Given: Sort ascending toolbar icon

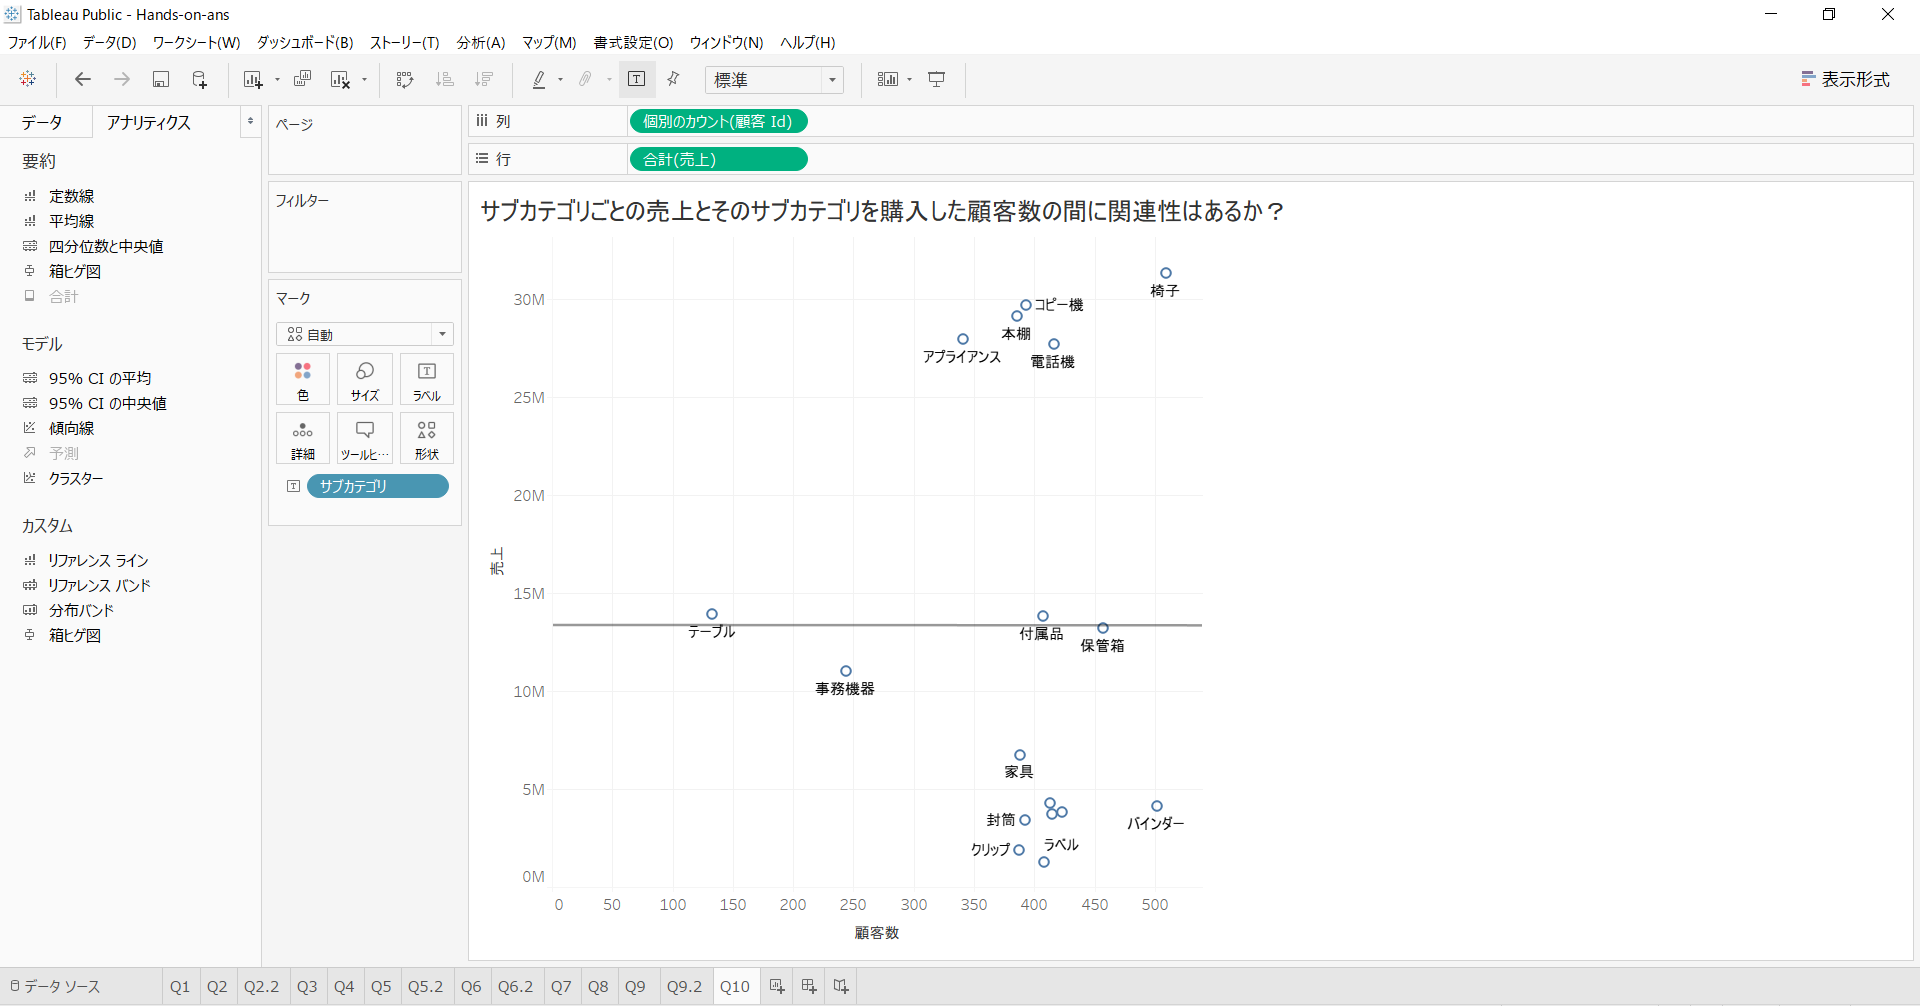Looking at the screenshot, I should click(x=445, y=79).
